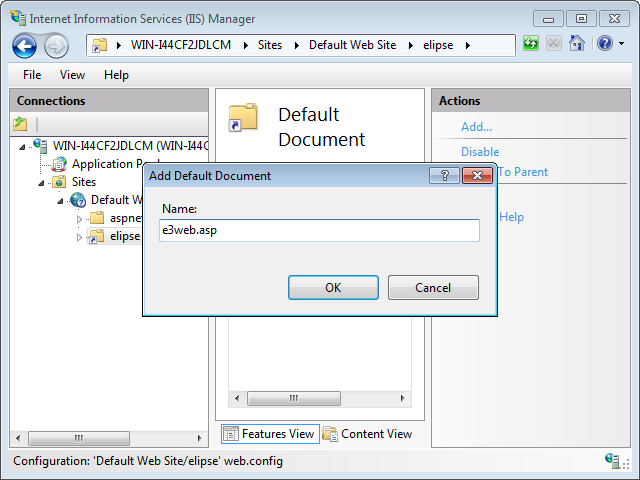Screen dimensions: 640x480
Task: Click right arrow of Connections scrollbar
Action: 200,438
